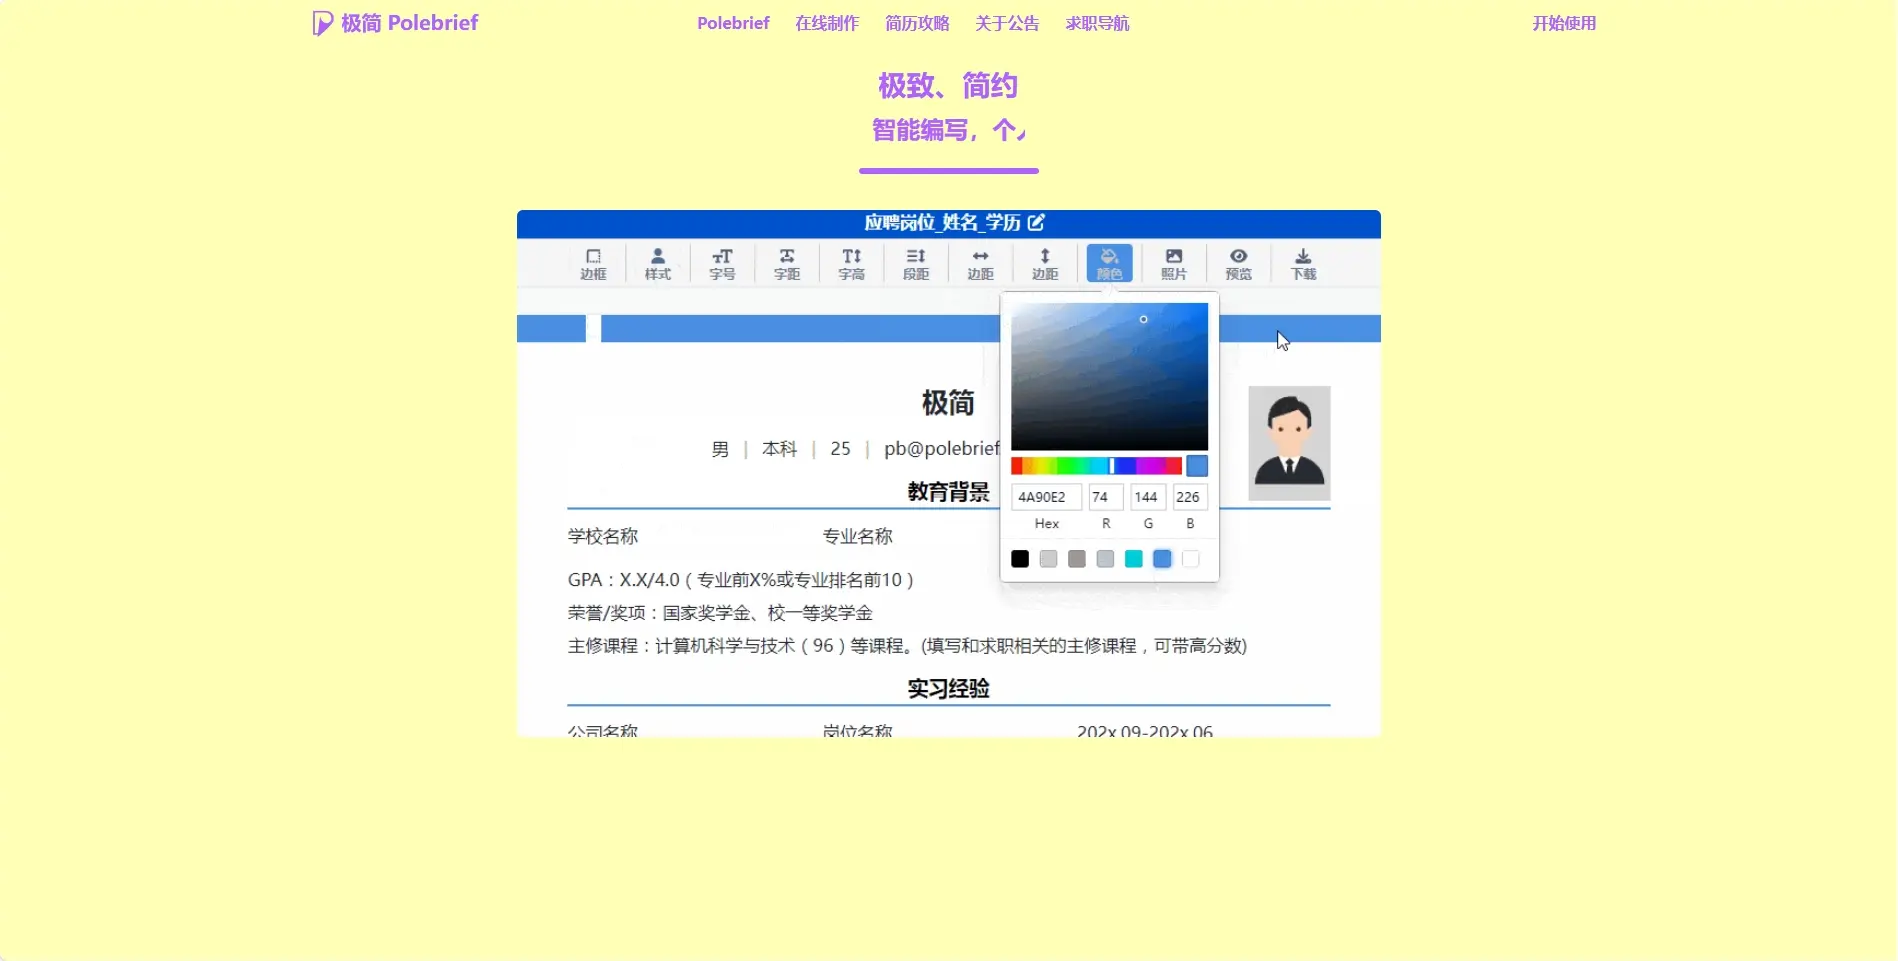Edit the Hex value 4A90E2 field
The height and width of the screenshot is (961, 1898).
coord(1044,497)
